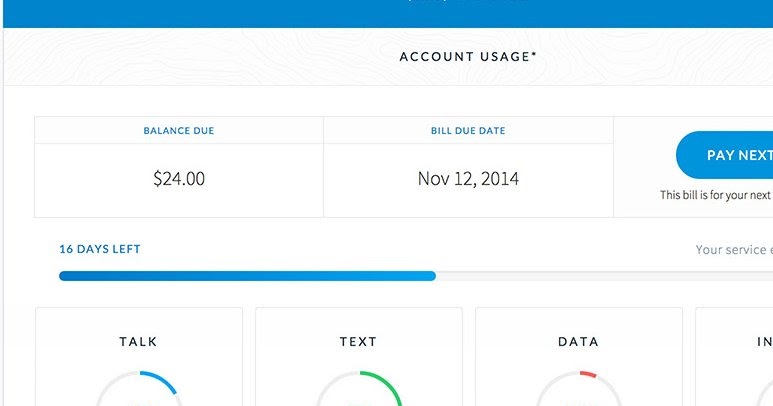This screenshot has height=406, width=773.
Task: Select the Bill Due Date column header
Action: [468, 131]
